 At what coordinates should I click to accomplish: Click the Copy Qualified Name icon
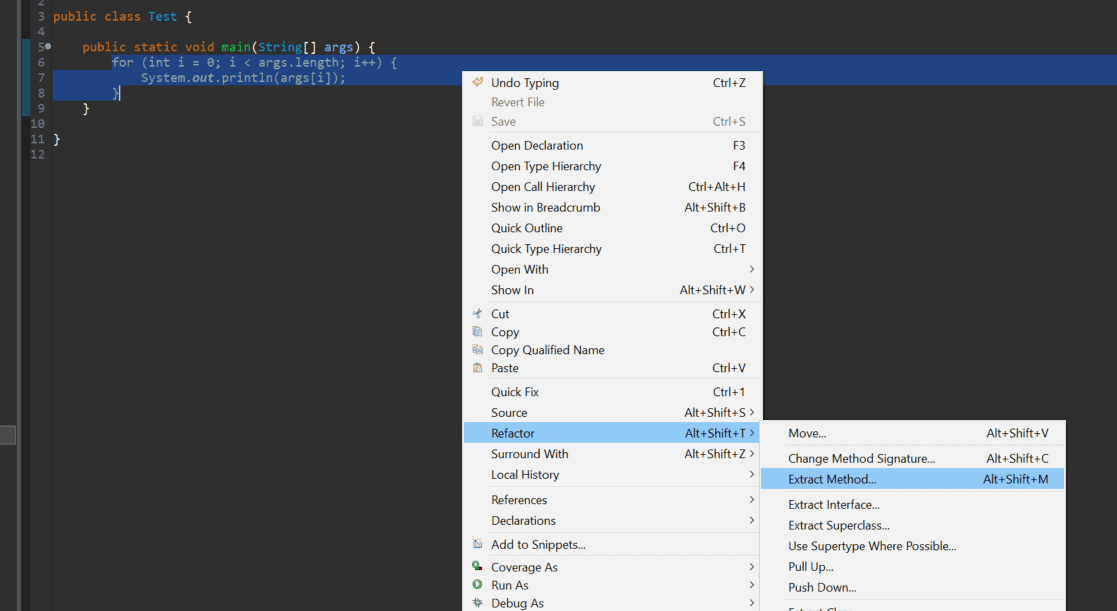click(477, 349)
